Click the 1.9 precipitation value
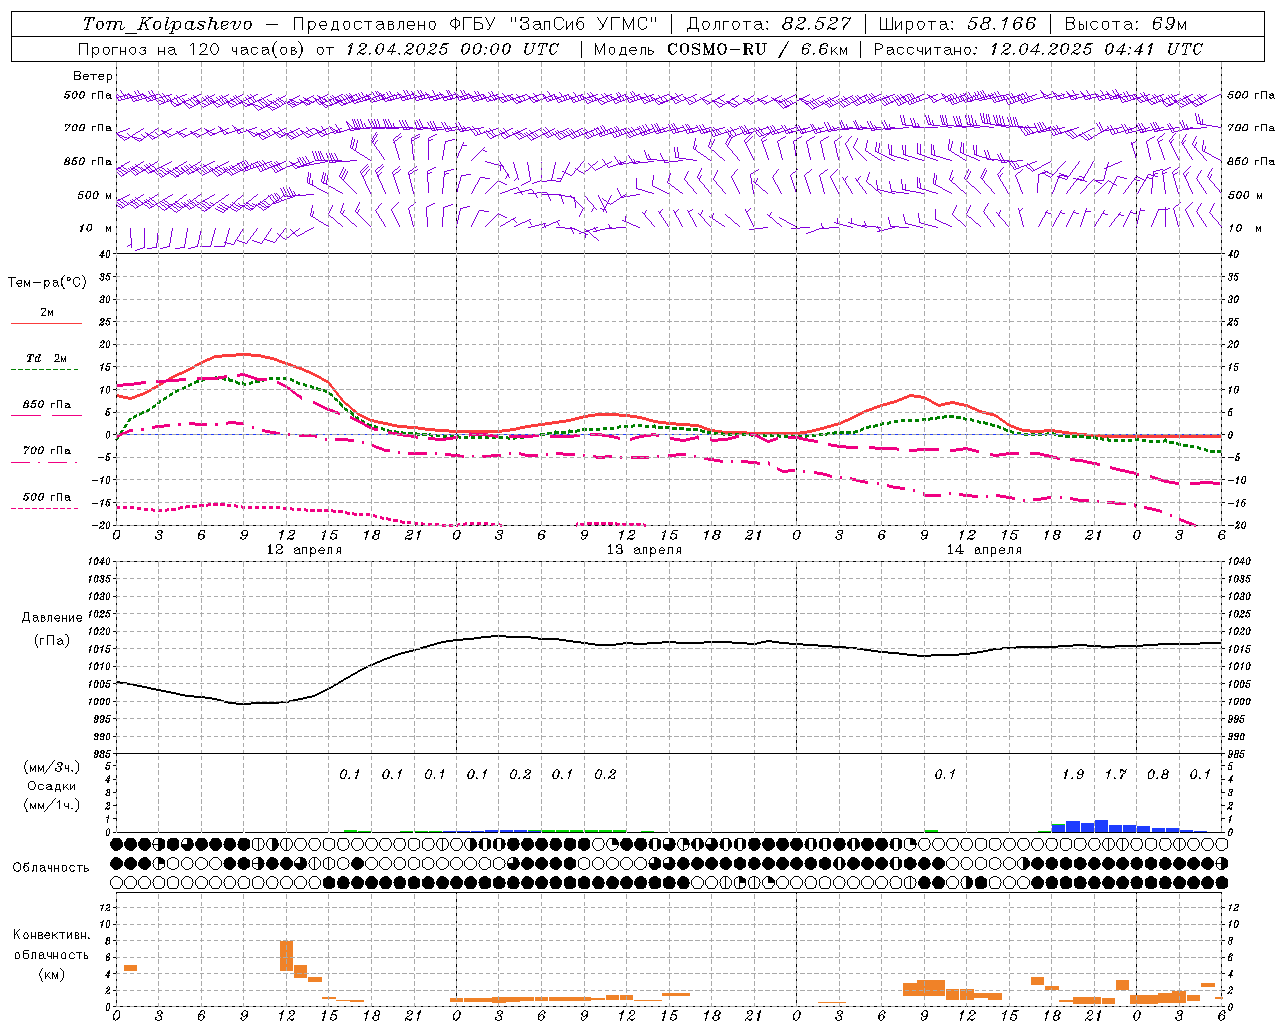 (x=1073, y=774)
